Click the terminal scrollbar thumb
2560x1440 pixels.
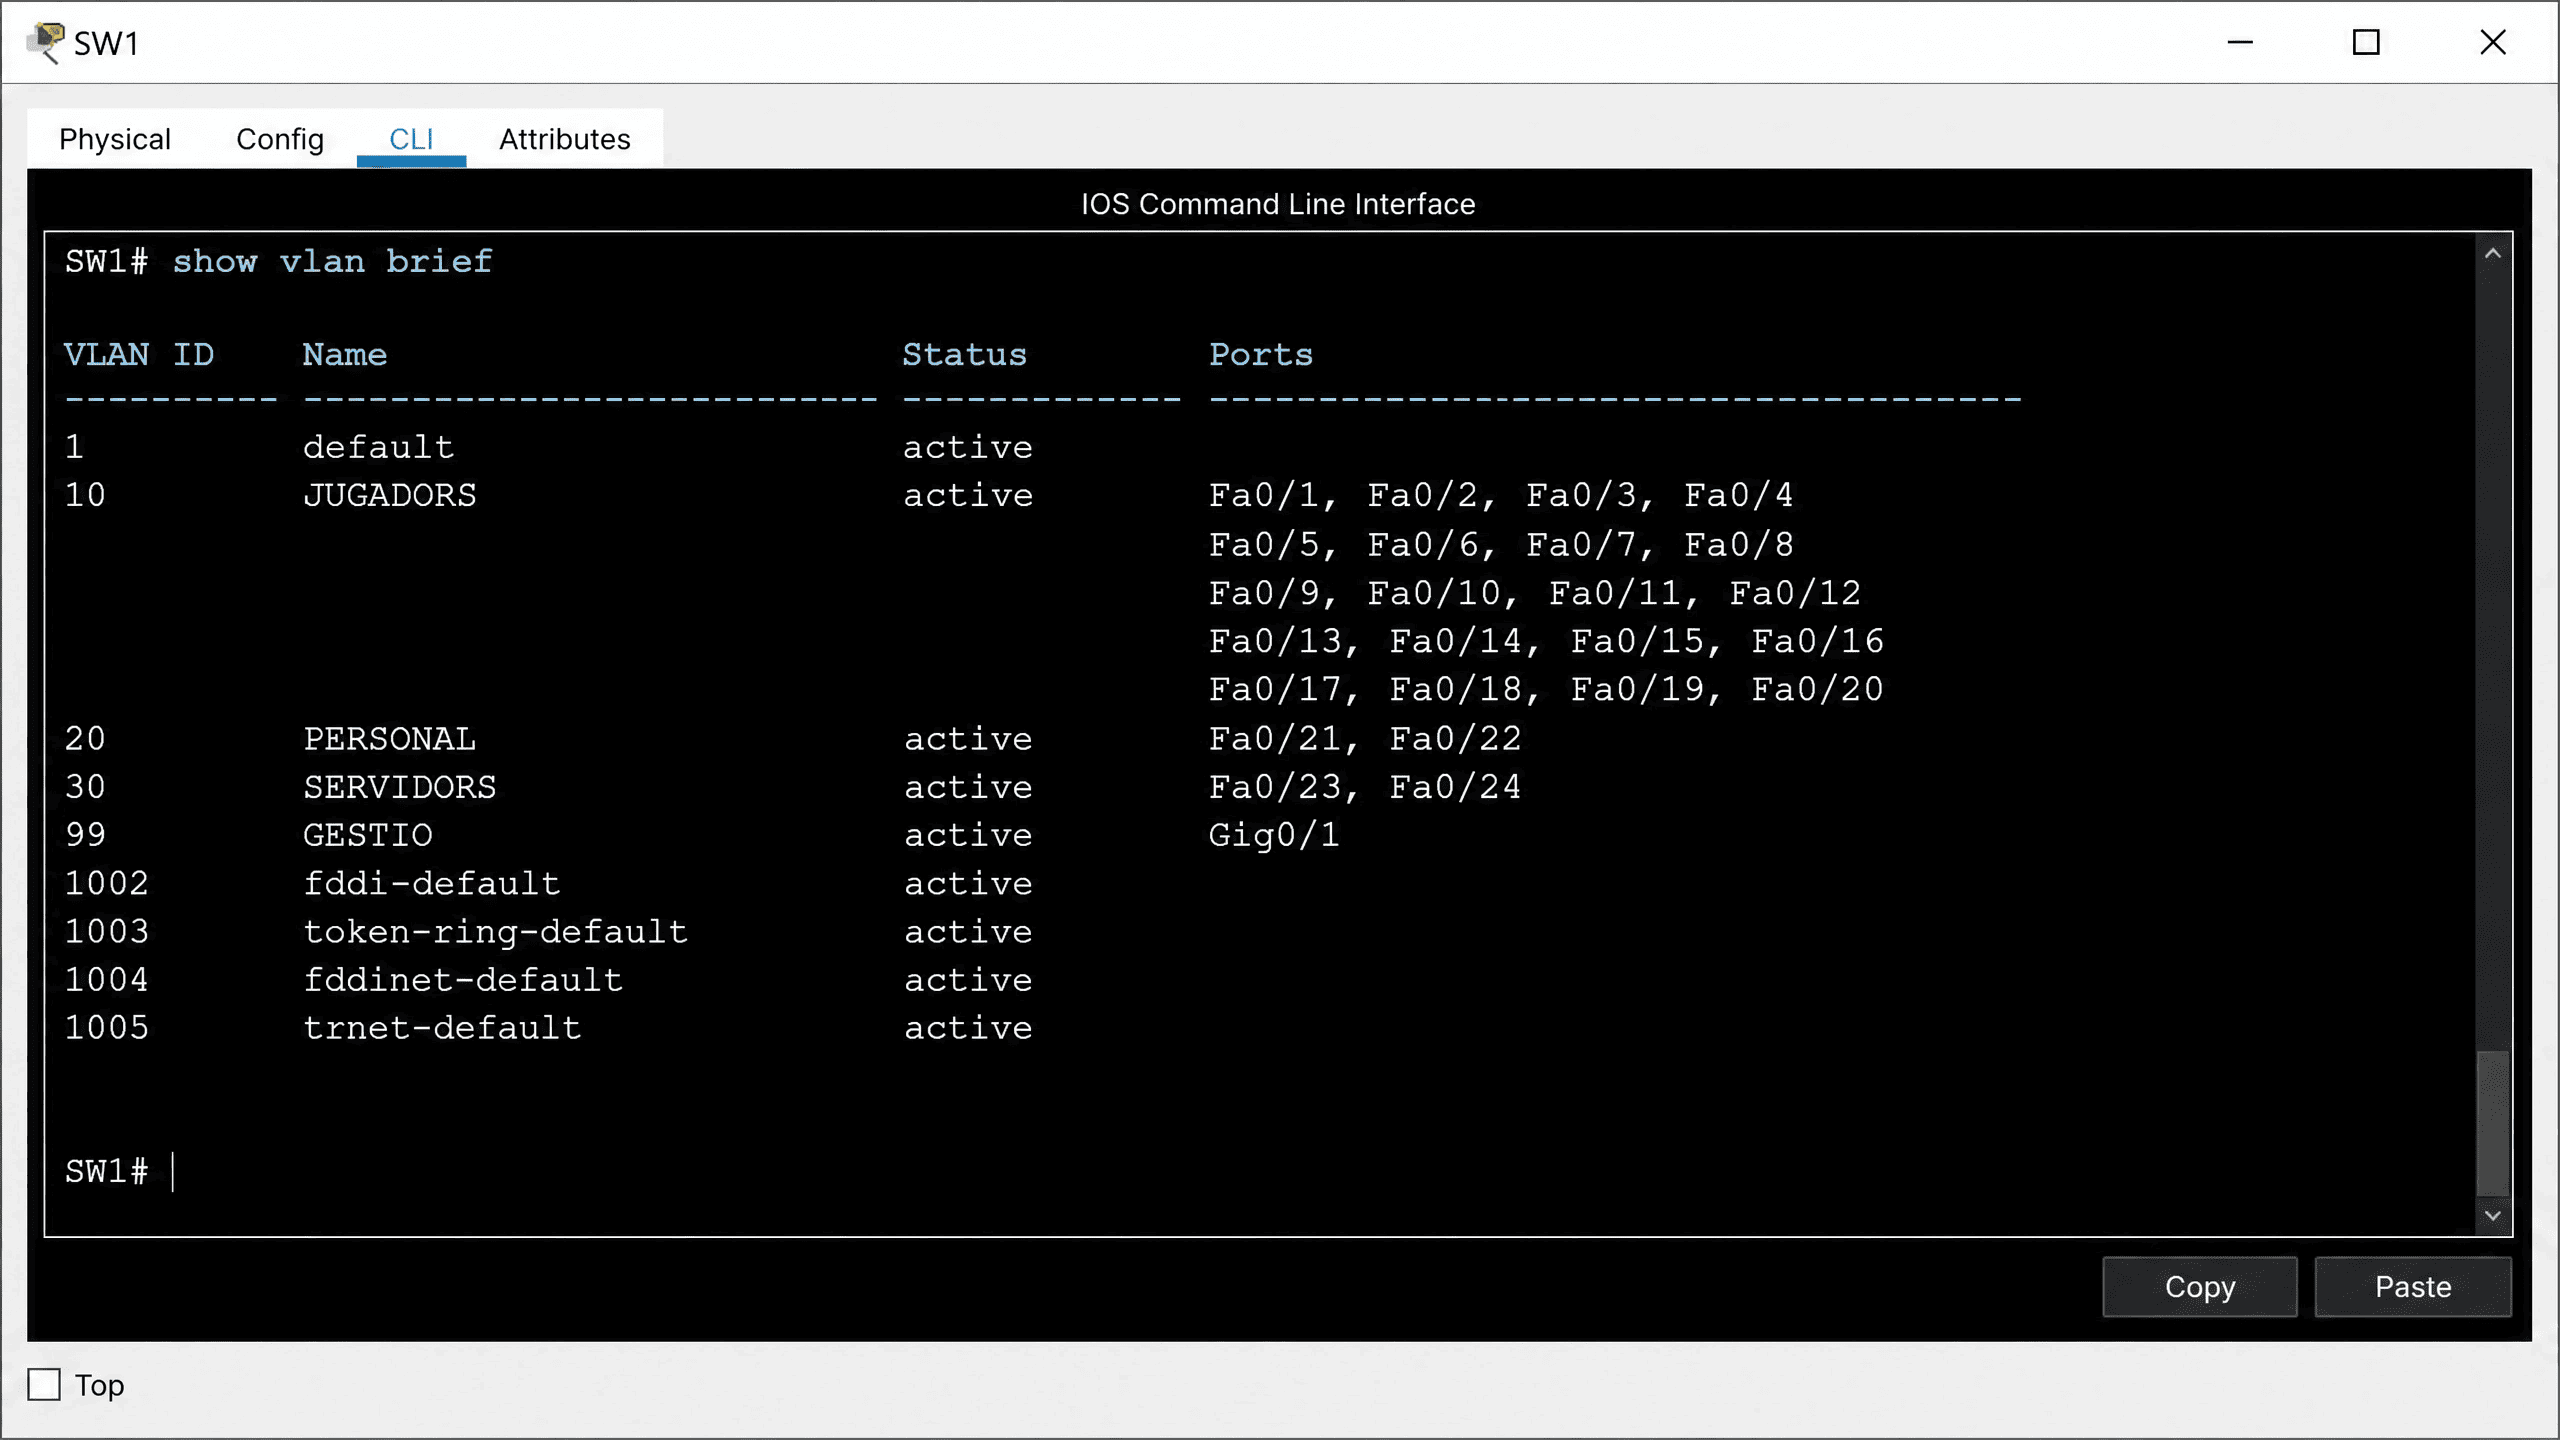[2492, 1123]
